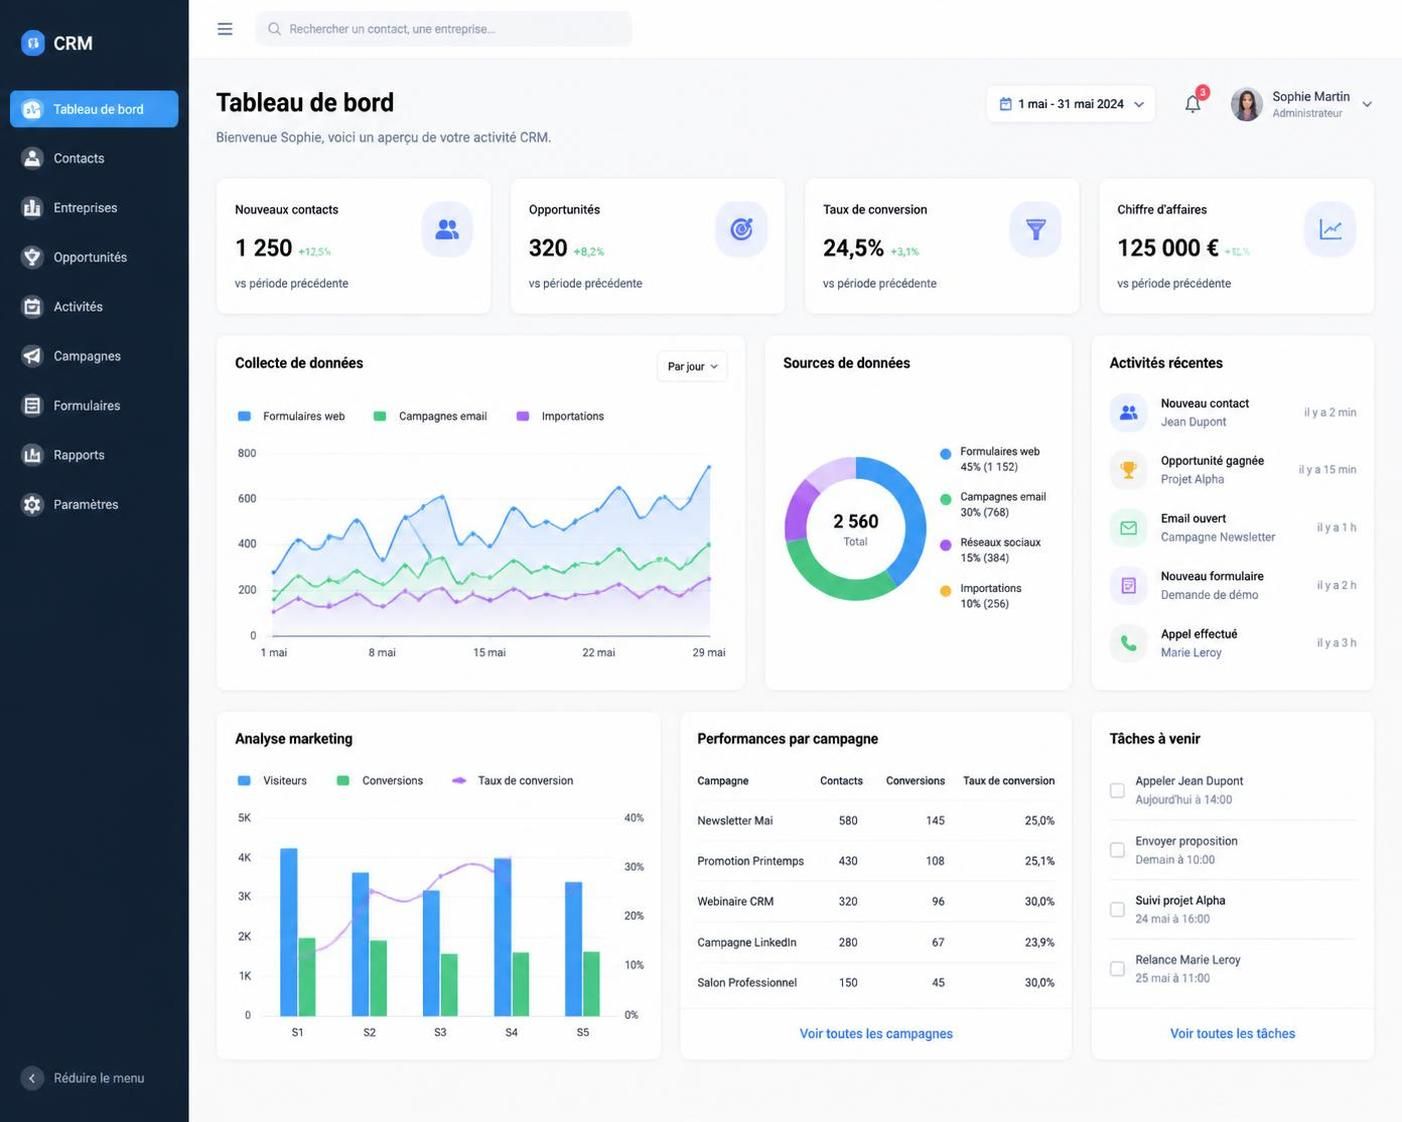Click Réduire le menu label
This screenshot has width=1402, height=1122.
click(x=99, y=1078)
